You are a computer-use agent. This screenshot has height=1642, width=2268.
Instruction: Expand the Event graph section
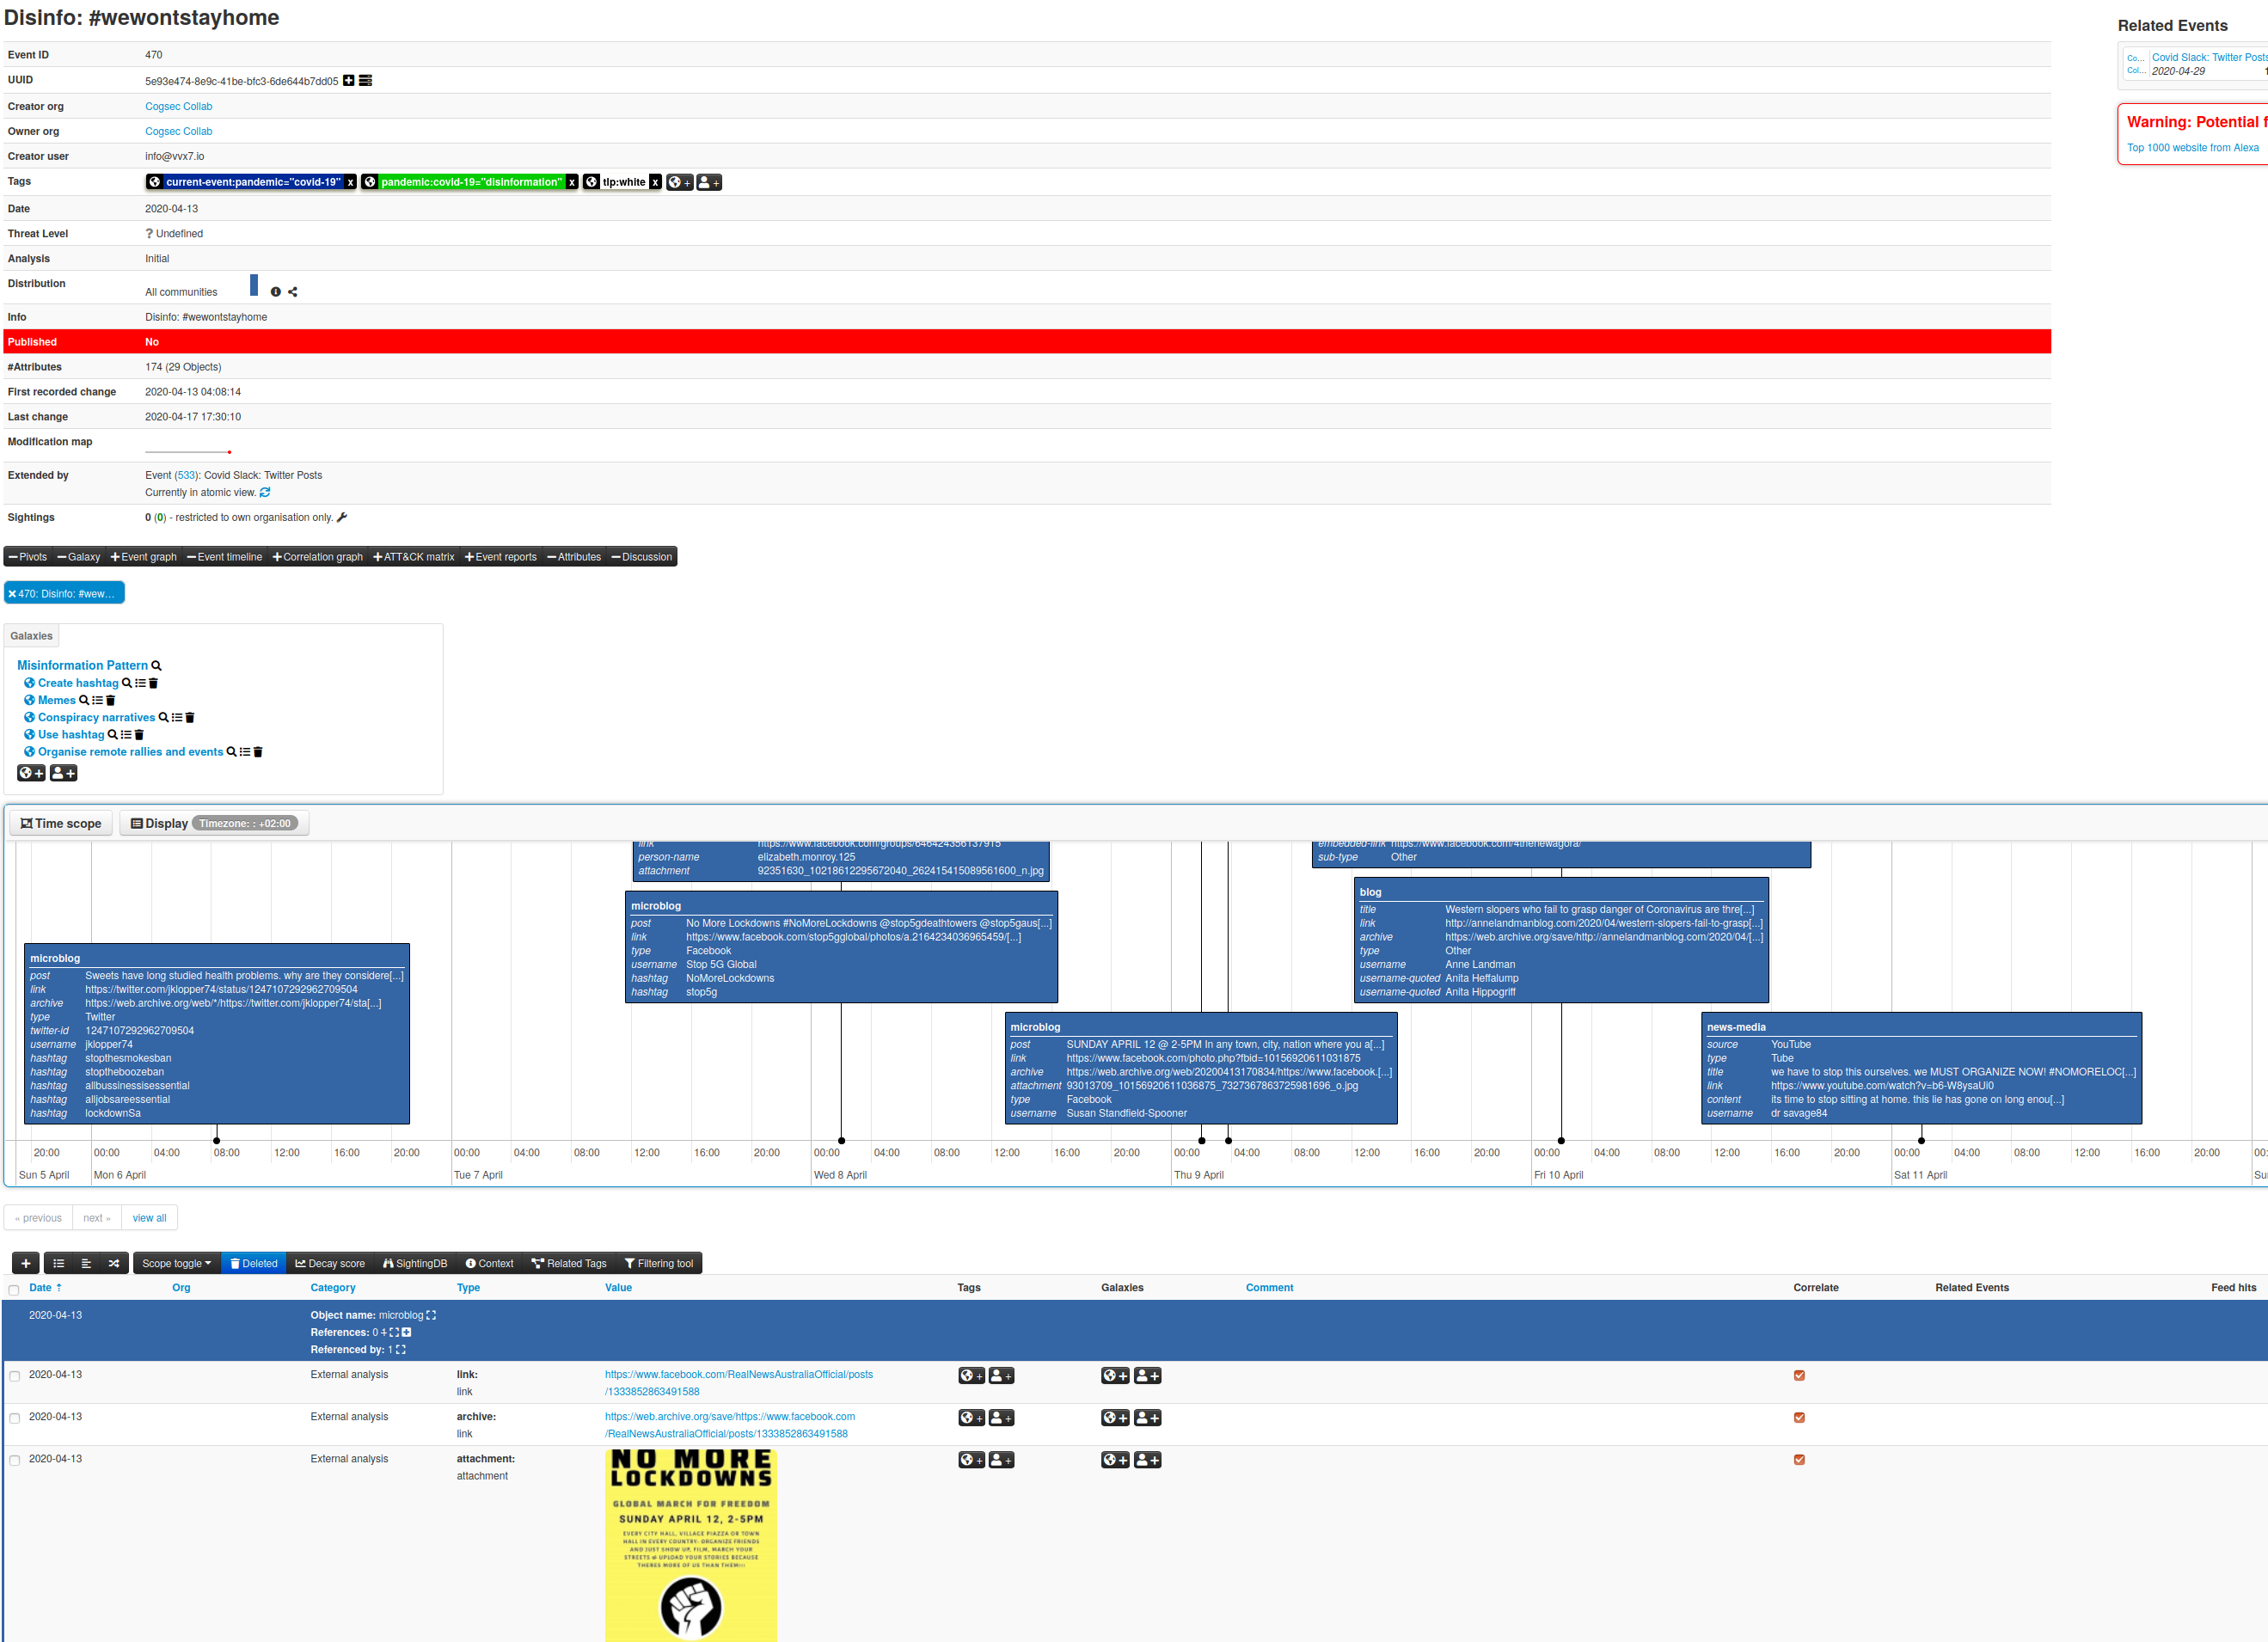click(144, 557)
